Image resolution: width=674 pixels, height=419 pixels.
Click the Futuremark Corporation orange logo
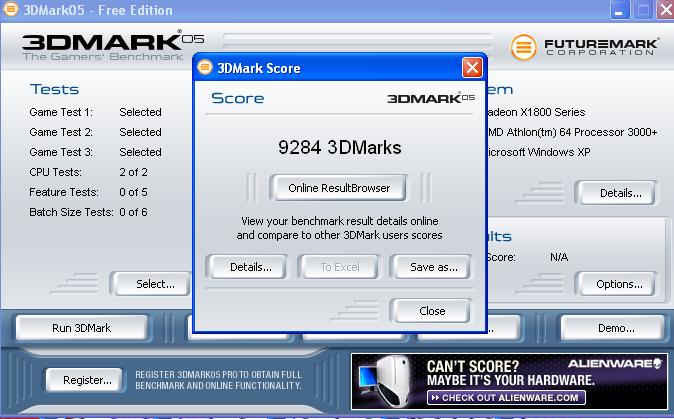pyautogui.click(x=524, y=47)
